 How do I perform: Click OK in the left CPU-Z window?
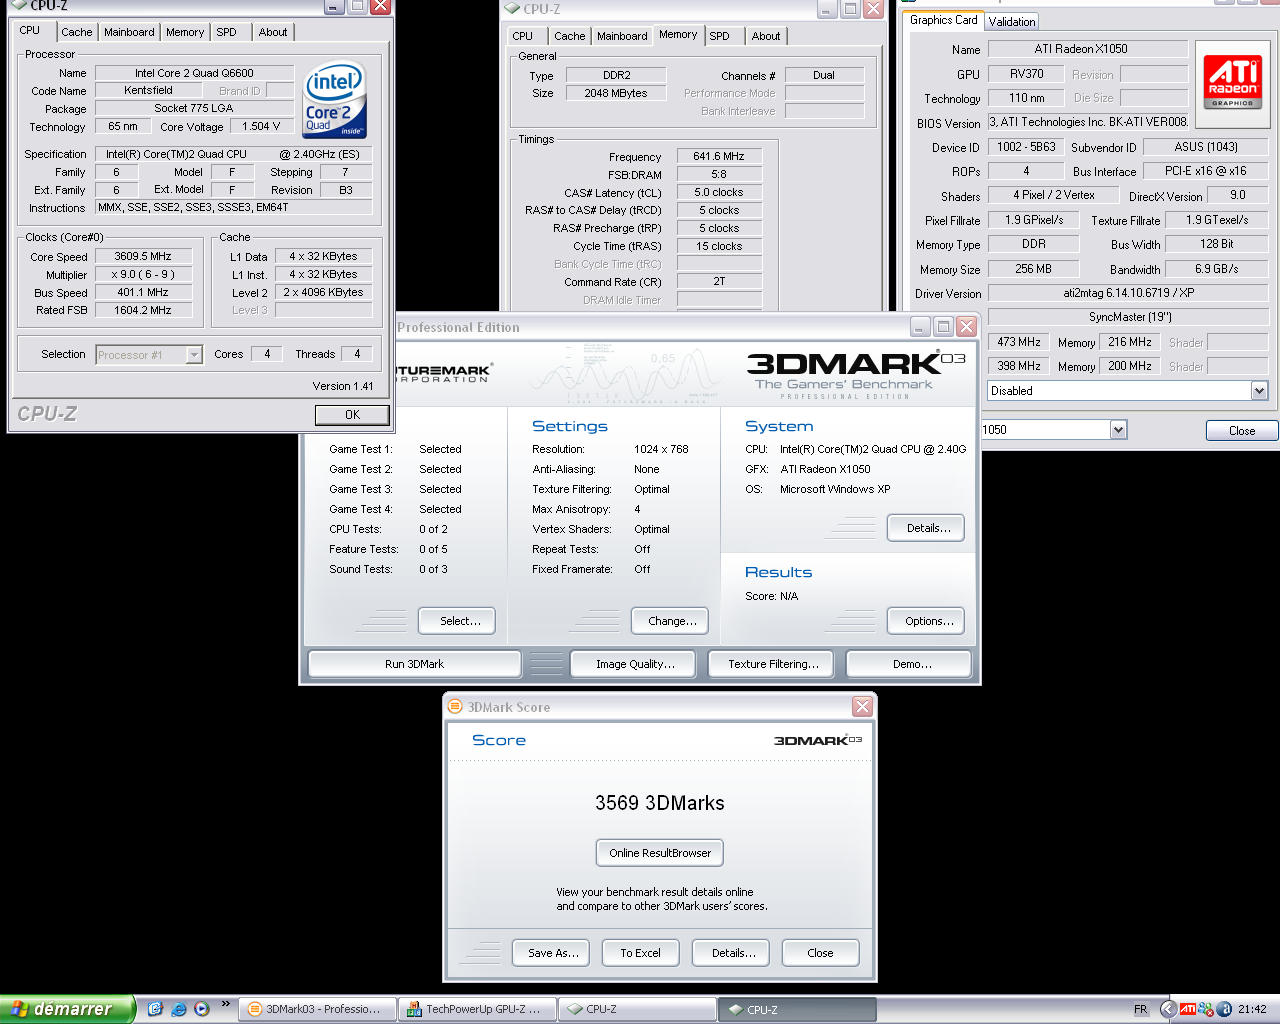point(352,414)
